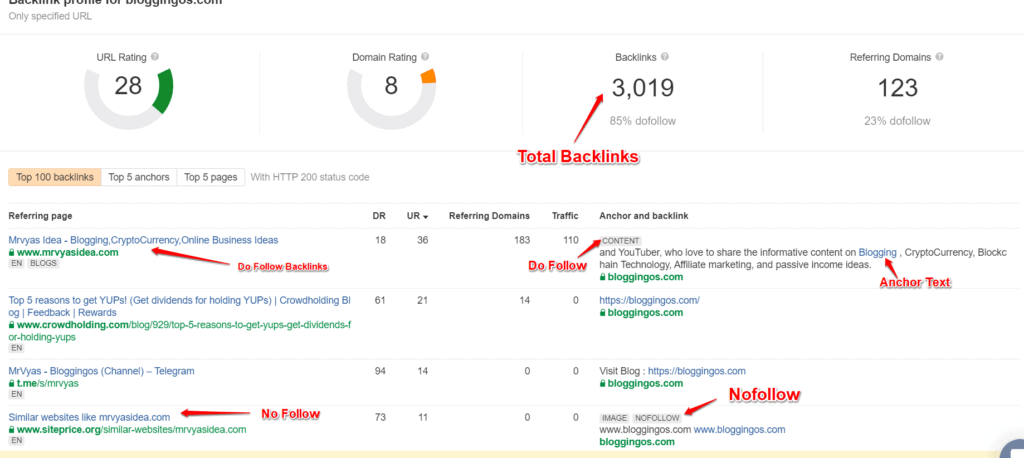This screenshot has height=458, width=1024.
Task: Sort by the UR column arrow
Action: (426, 216)
